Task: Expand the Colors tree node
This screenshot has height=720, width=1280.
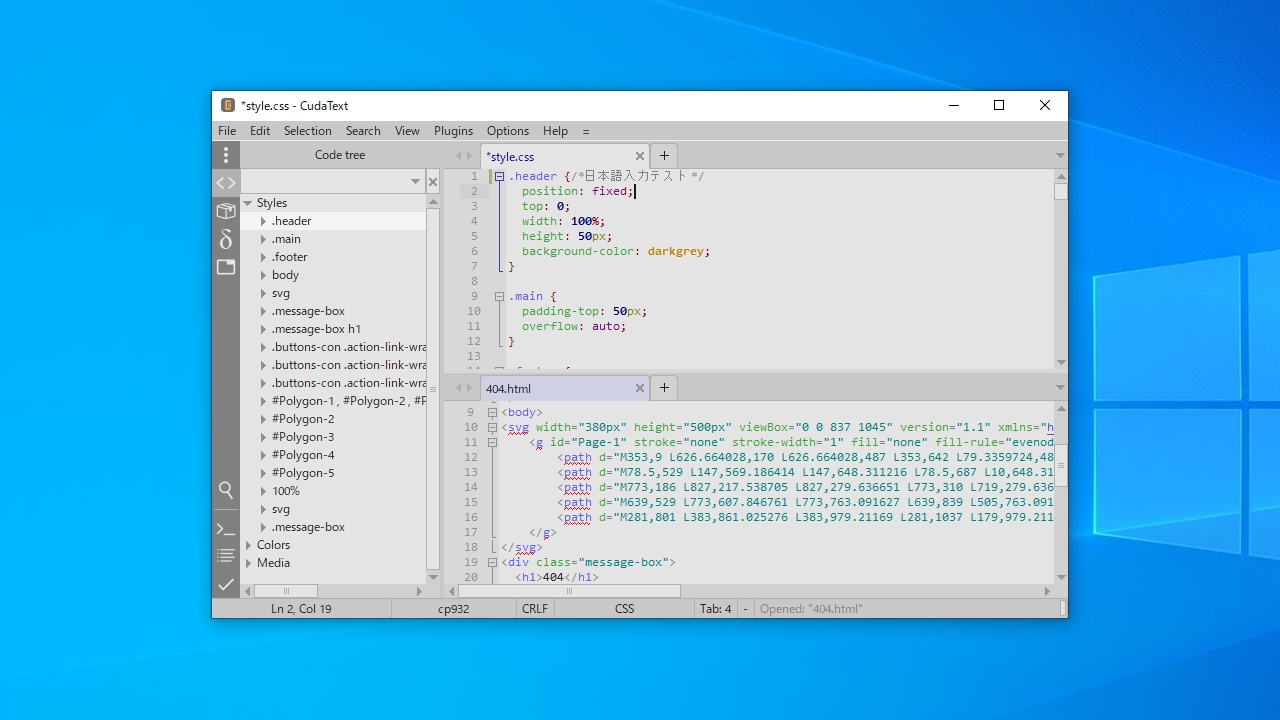Action: 248,545
